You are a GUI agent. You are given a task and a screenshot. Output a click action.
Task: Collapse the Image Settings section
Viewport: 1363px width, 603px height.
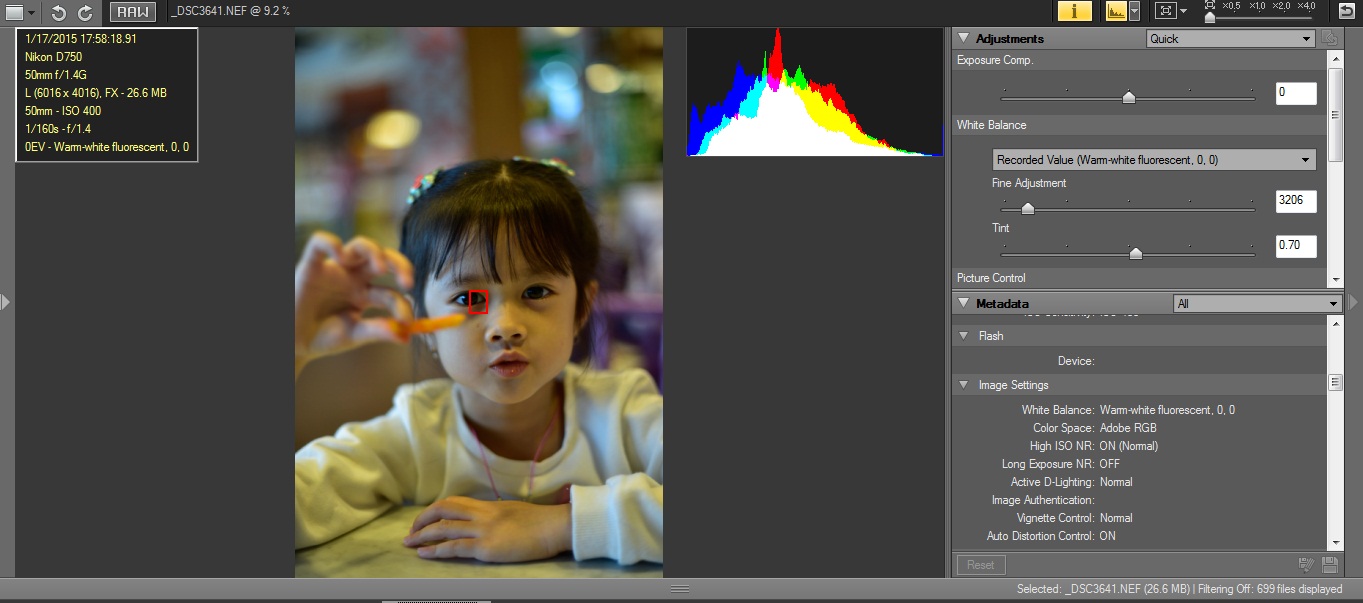(x=963, y=385)
